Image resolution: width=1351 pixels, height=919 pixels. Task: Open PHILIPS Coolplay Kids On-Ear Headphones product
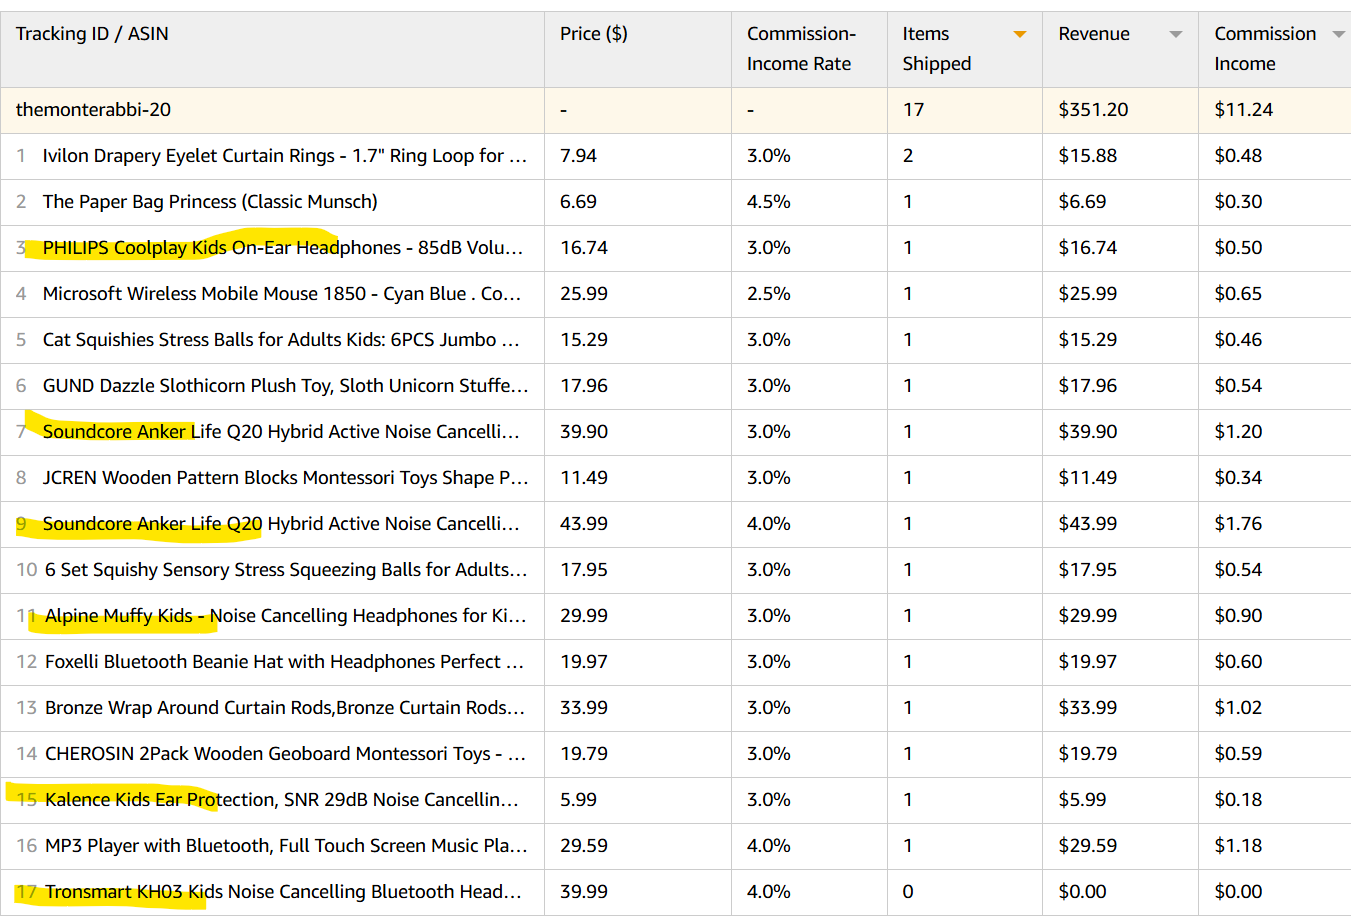[x=283, y=248]
